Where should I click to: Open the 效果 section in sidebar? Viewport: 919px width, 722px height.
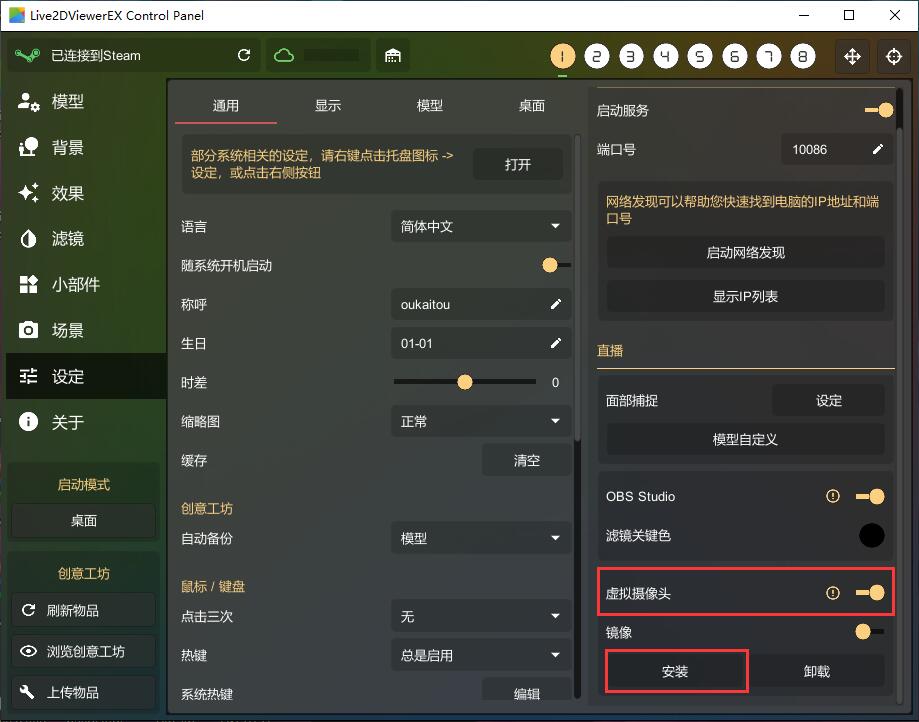click(86, 193)
